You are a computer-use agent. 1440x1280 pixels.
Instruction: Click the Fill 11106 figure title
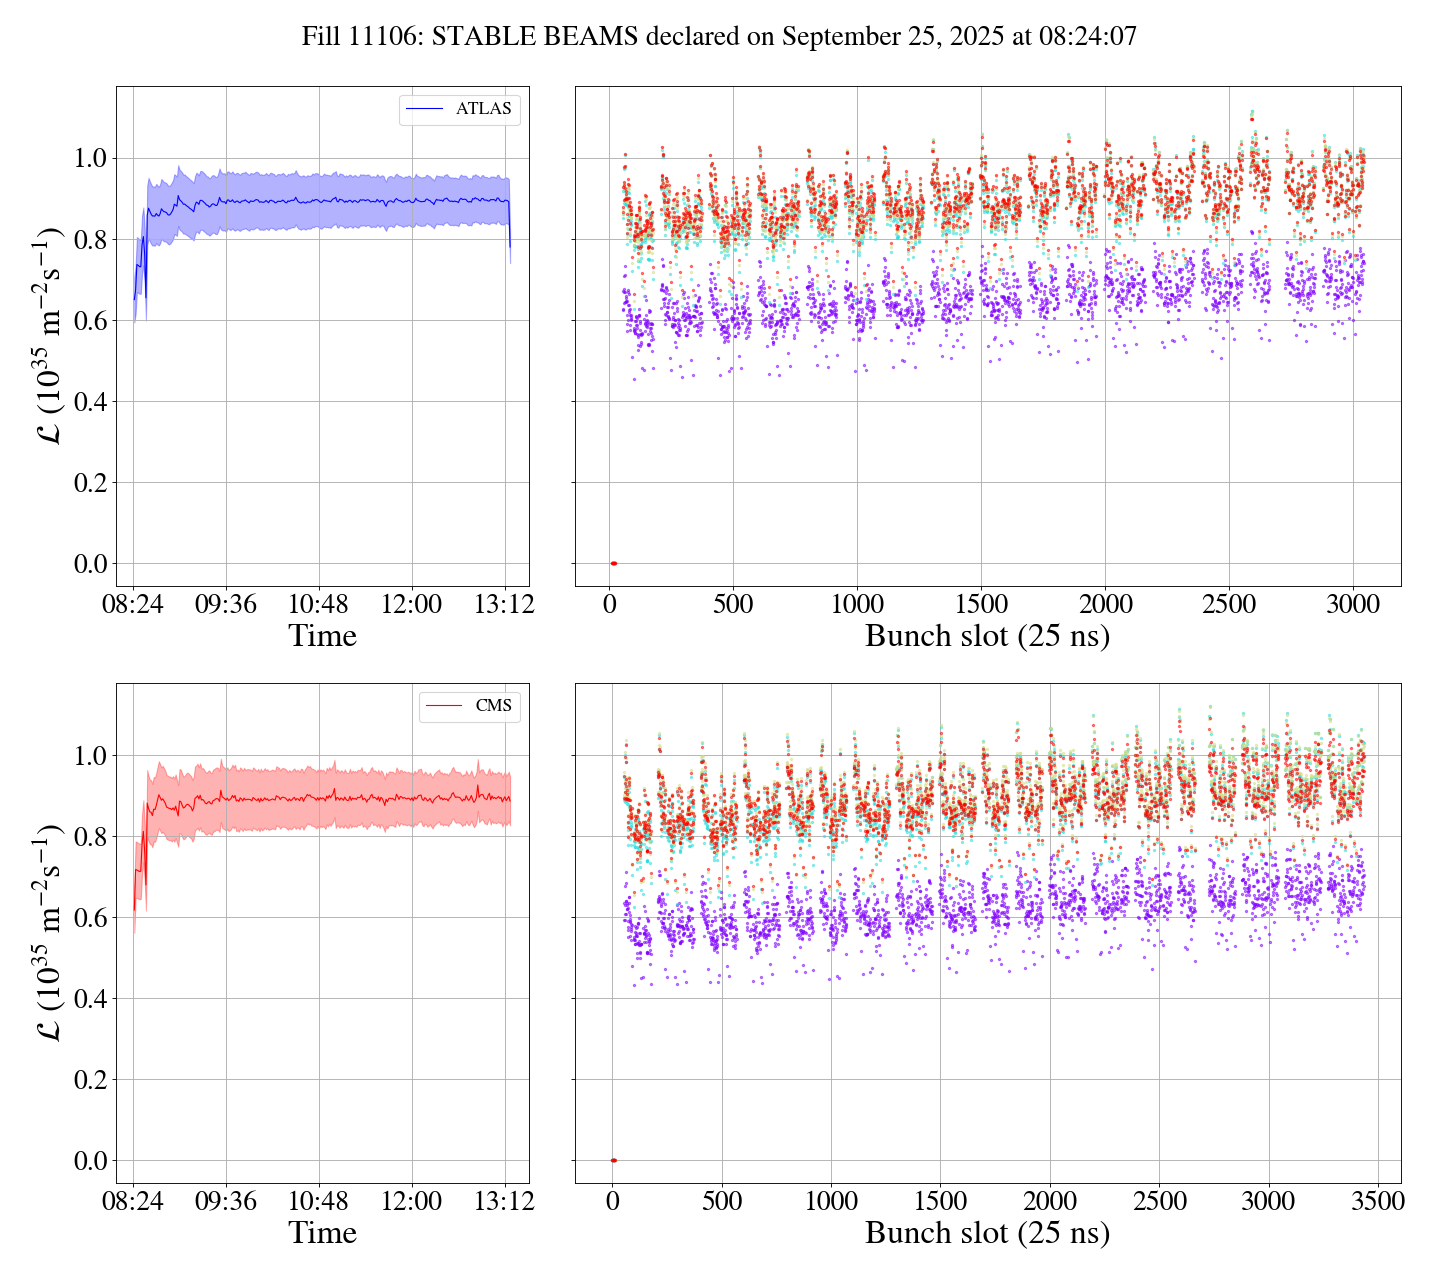719,37
